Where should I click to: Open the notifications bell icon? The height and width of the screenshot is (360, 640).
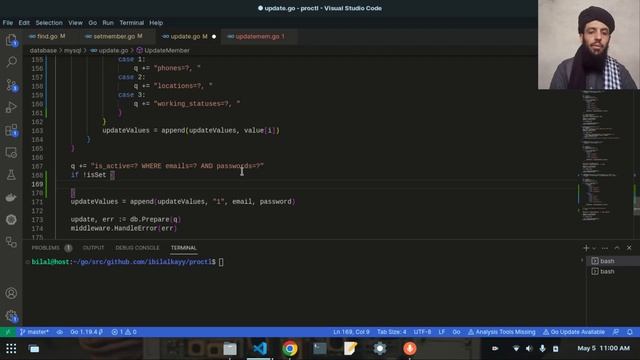(630, 332)
